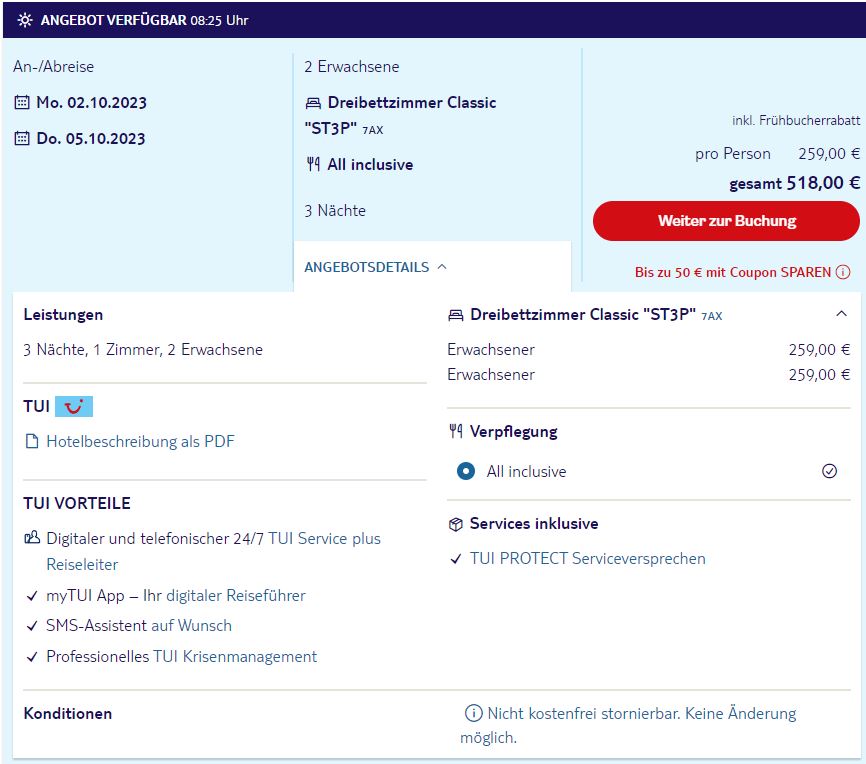The height and width of the screenshot is (764, 866).
Task: Click the sun icon beside Angebot verfügbar
Action: click(x=25, y=20)
